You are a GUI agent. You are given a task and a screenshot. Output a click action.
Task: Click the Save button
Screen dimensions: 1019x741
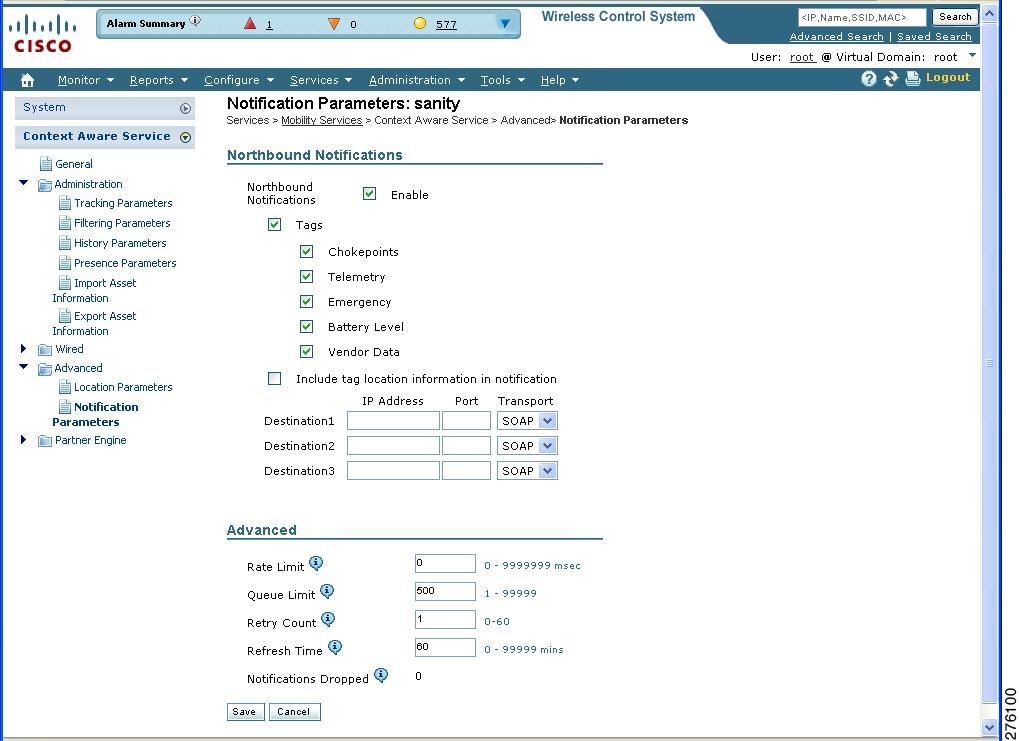[x=245, y=712]
